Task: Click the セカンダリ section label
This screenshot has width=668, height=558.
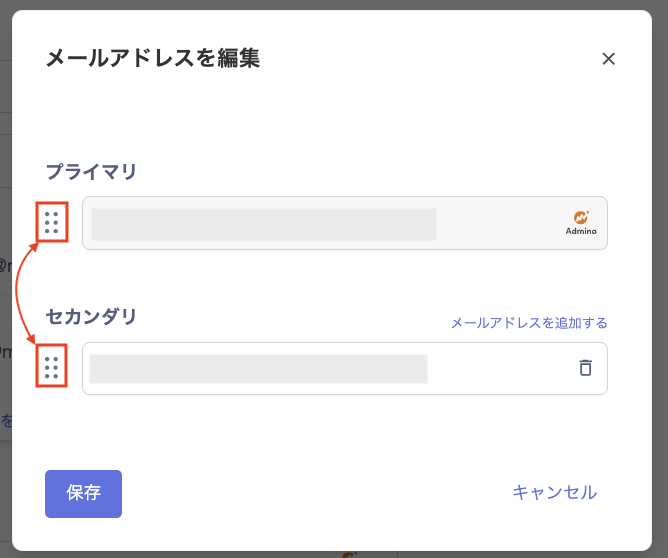Action: click(x=91, y=317)
